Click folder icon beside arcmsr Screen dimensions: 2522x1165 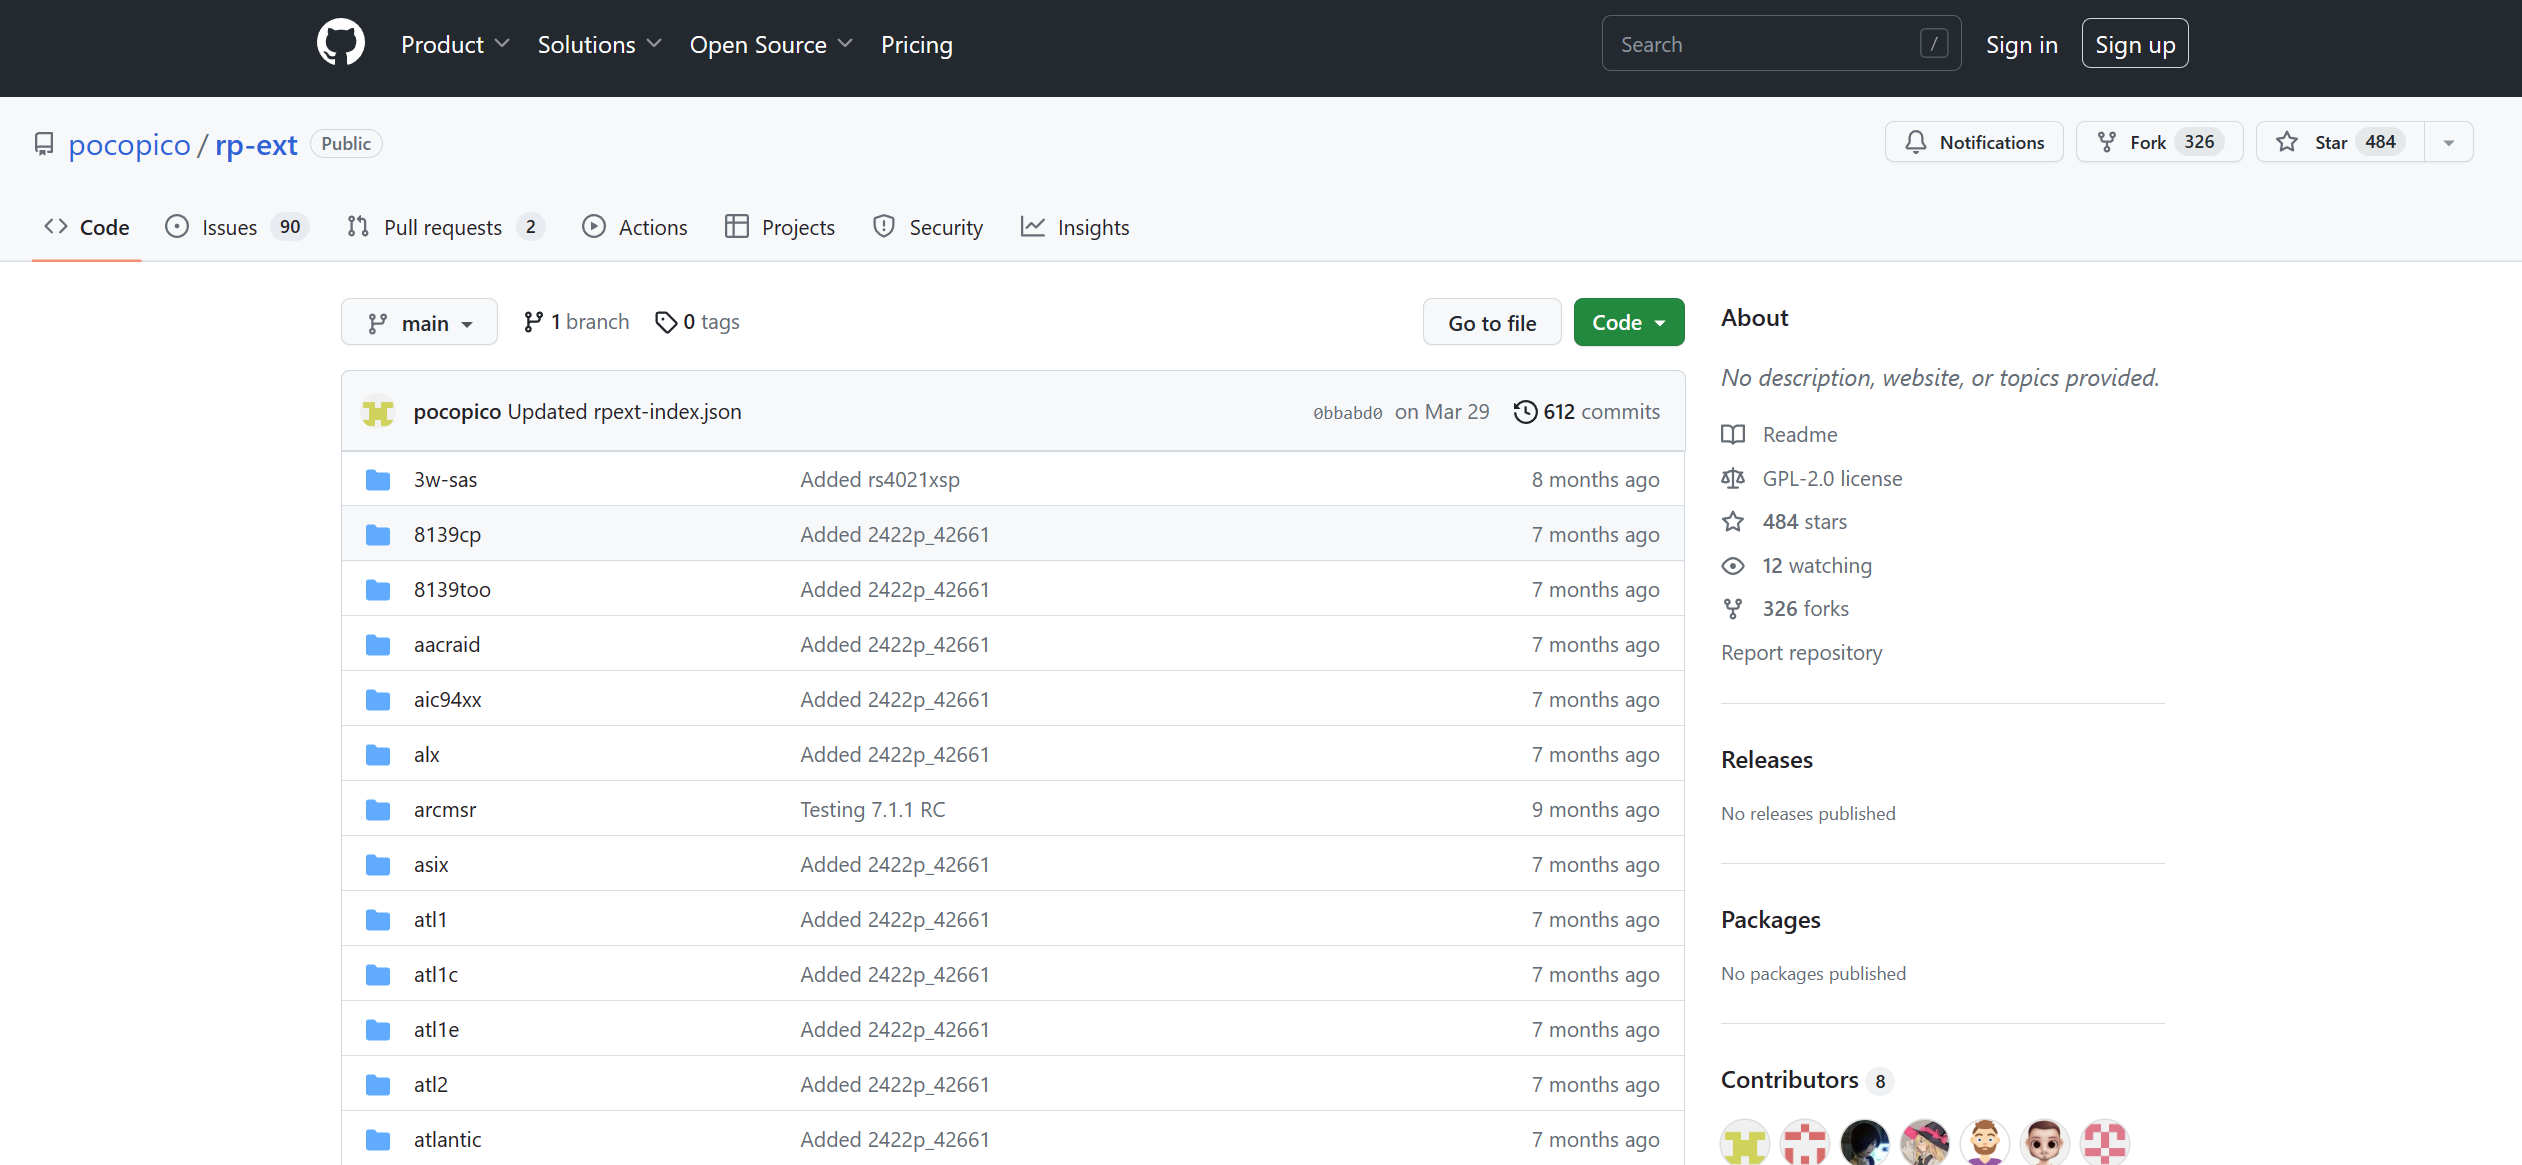click(378, 810)
